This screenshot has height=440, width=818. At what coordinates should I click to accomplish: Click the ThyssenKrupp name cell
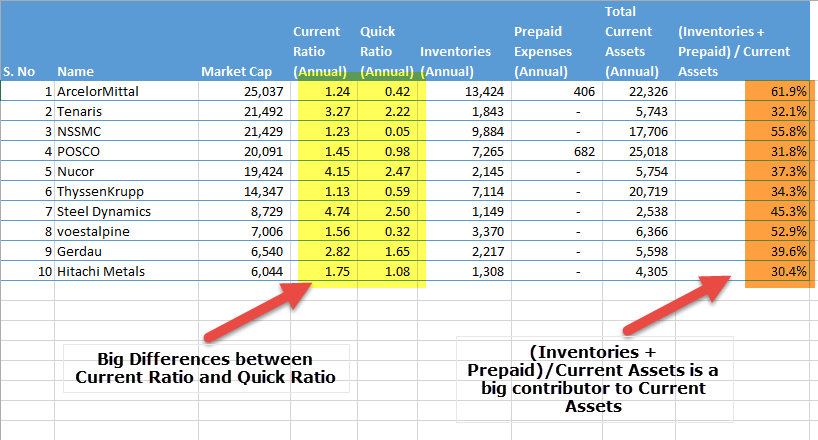[126, 191]
